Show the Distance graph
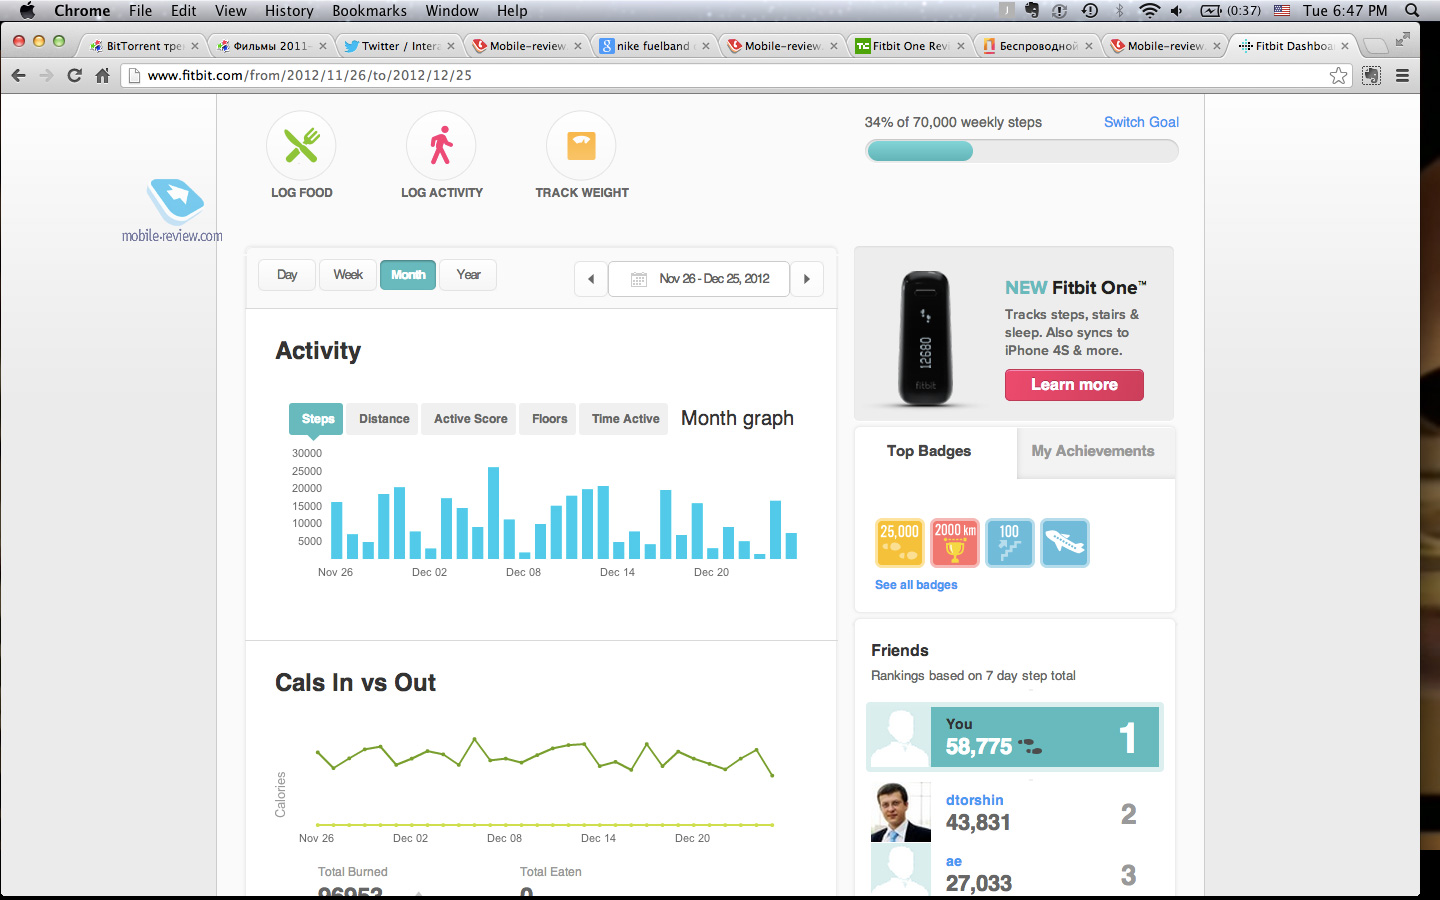The height and width of the screenshot is (900, 1440). [384, 419]
